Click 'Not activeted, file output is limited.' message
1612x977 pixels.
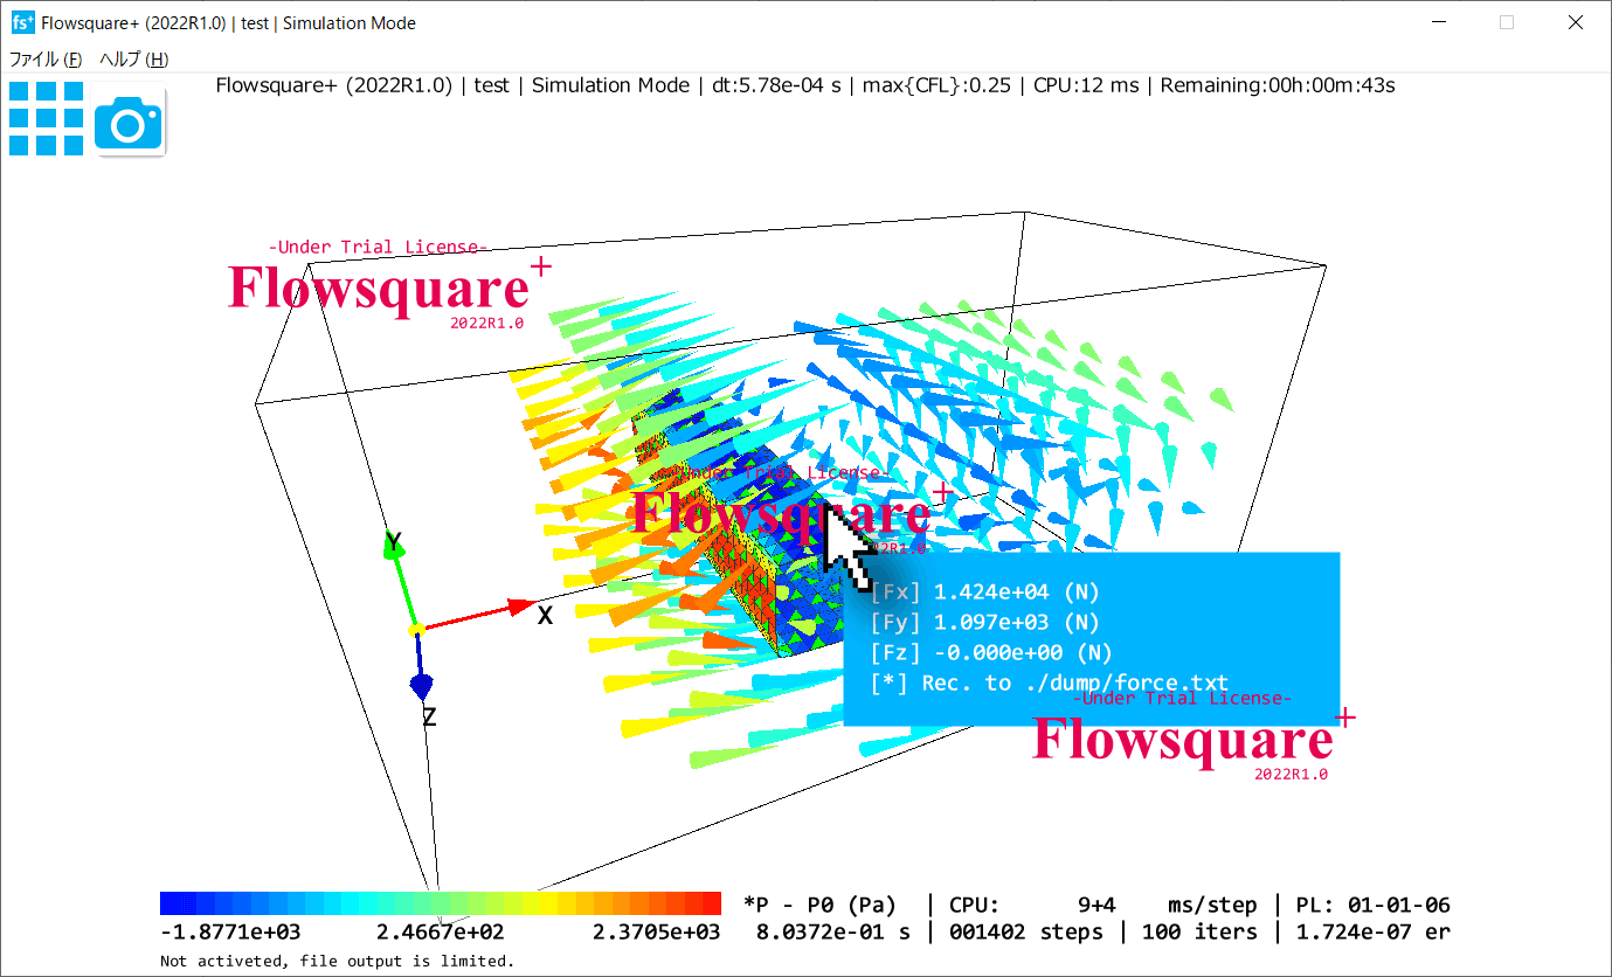tap(337, 961)
